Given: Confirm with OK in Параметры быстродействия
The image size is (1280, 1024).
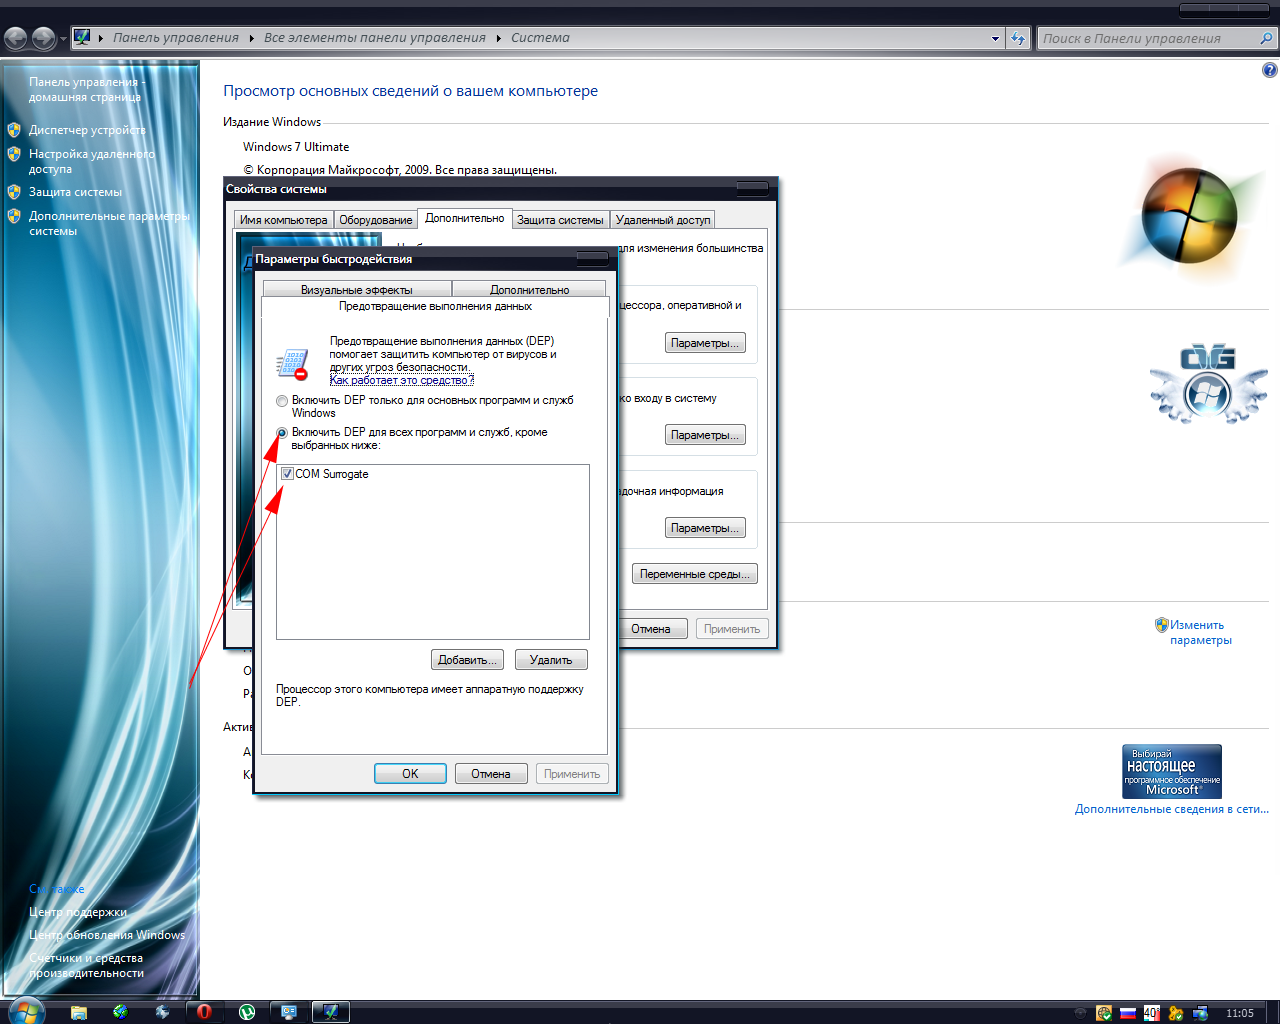Looking at the screenshot, I should pos(410,774).
